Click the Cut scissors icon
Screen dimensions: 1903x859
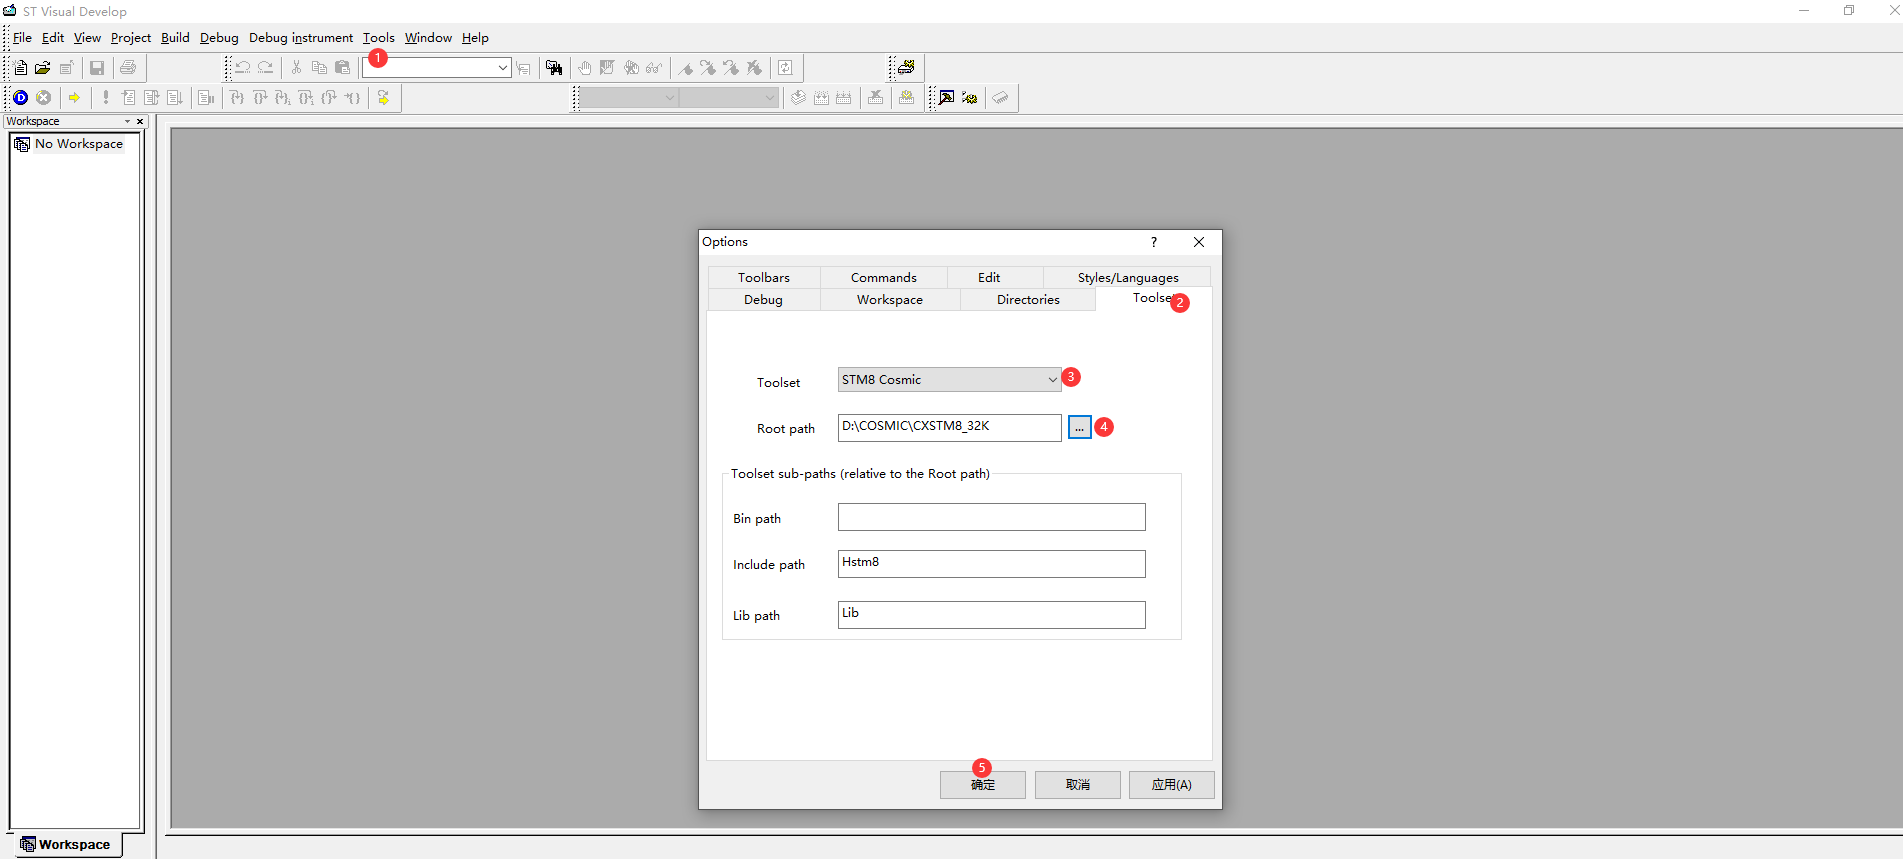click(296, 68)
